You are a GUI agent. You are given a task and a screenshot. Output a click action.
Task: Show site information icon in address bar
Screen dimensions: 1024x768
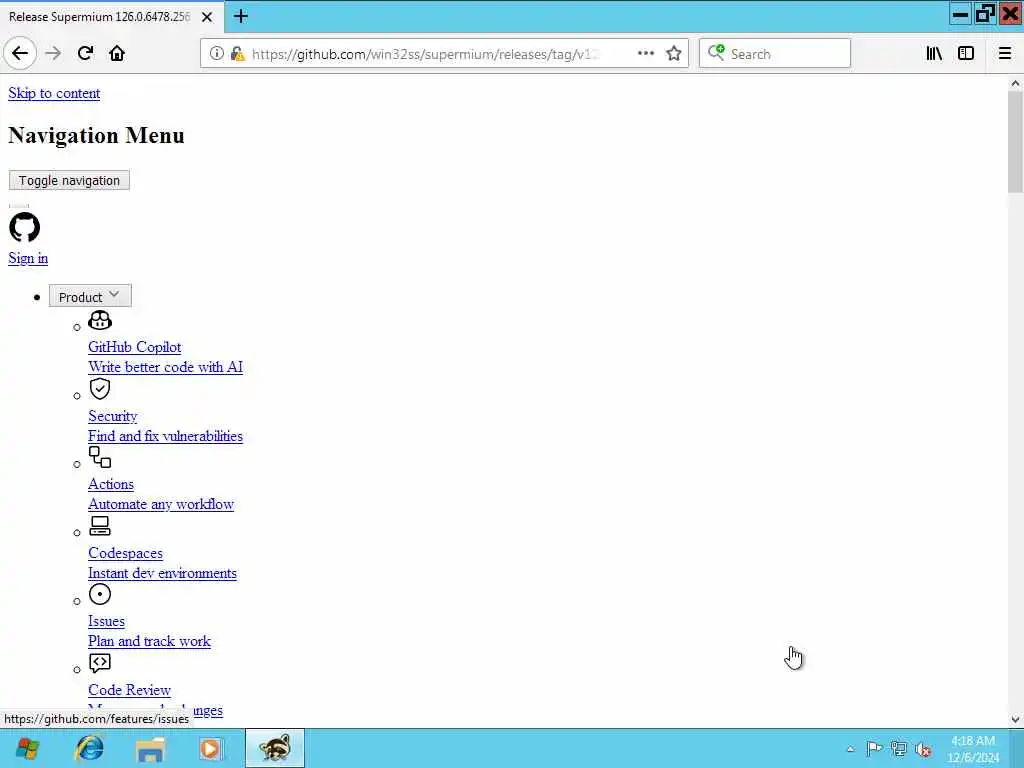point(216,54)
